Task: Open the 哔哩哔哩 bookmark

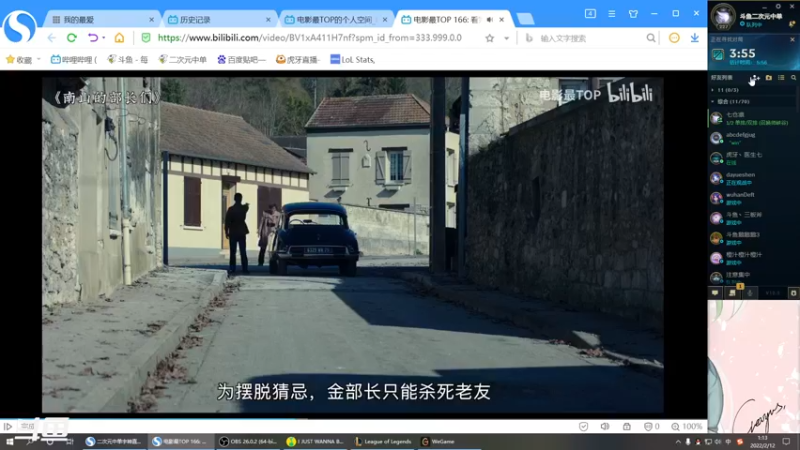Action: point(73,60)
